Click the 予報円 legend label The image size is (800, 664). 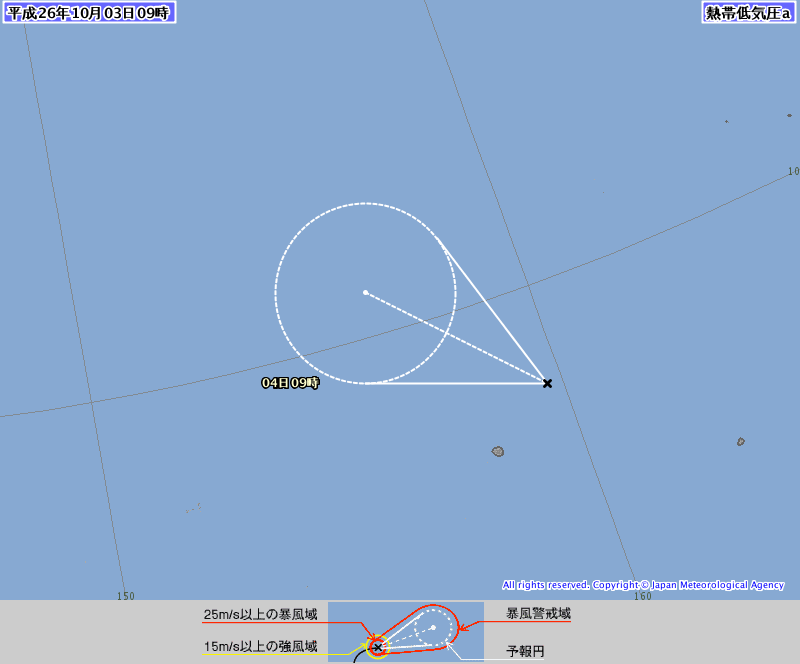[x=525, y=652]
